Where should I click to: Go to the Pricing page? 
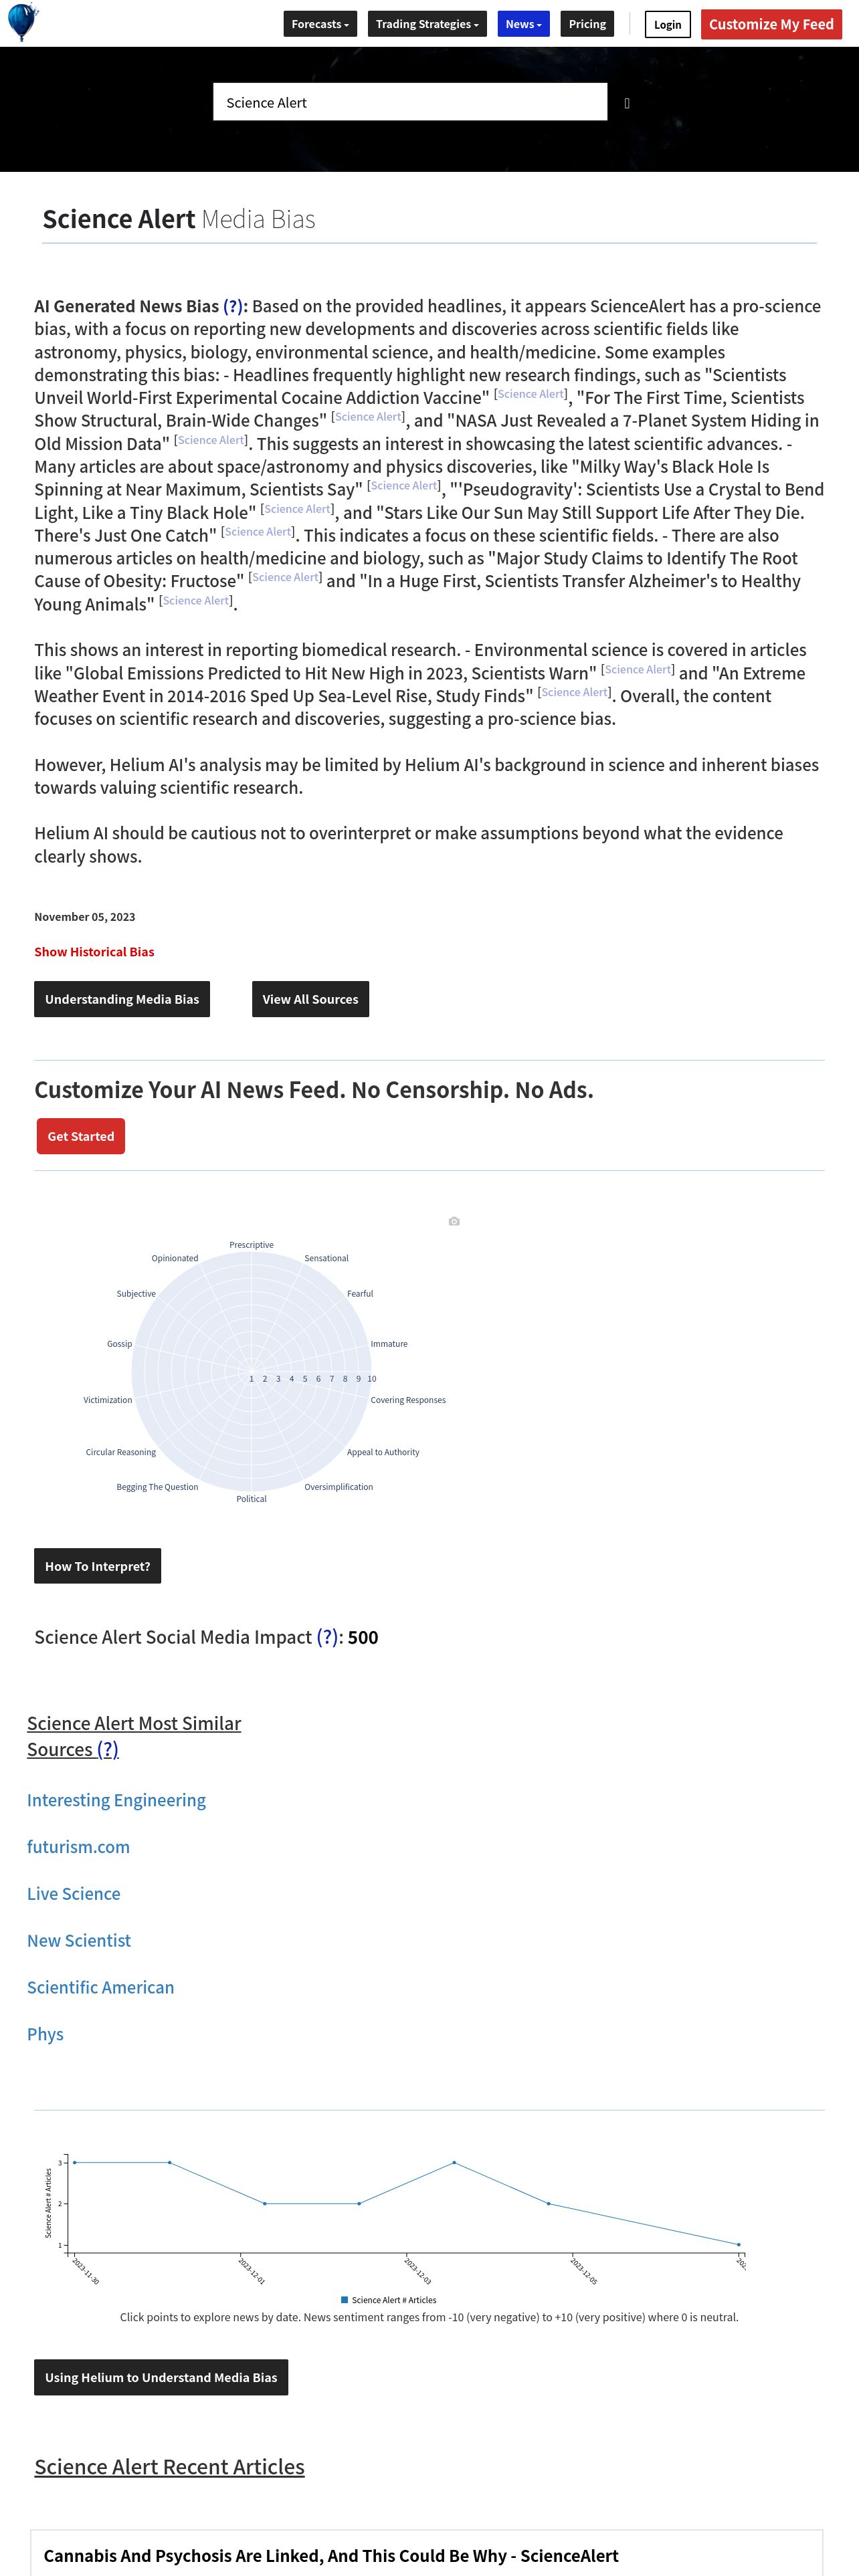point(587,24)
